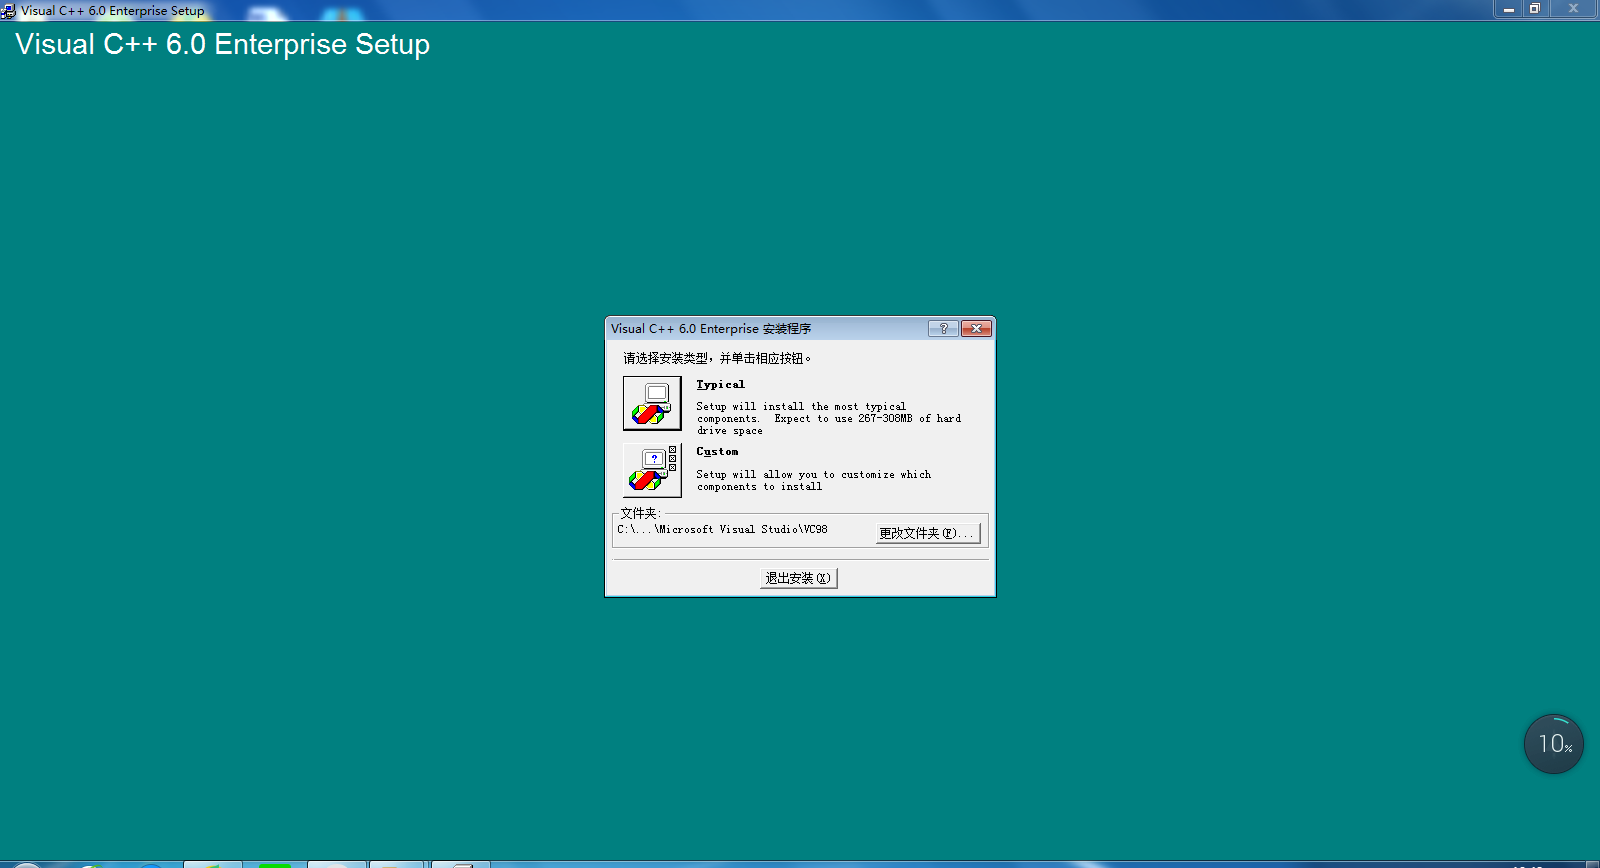Viewport: 1600px width, 868px height.
Task: Choose the Typical installation icon button
Action: click(x=652, y=403)
